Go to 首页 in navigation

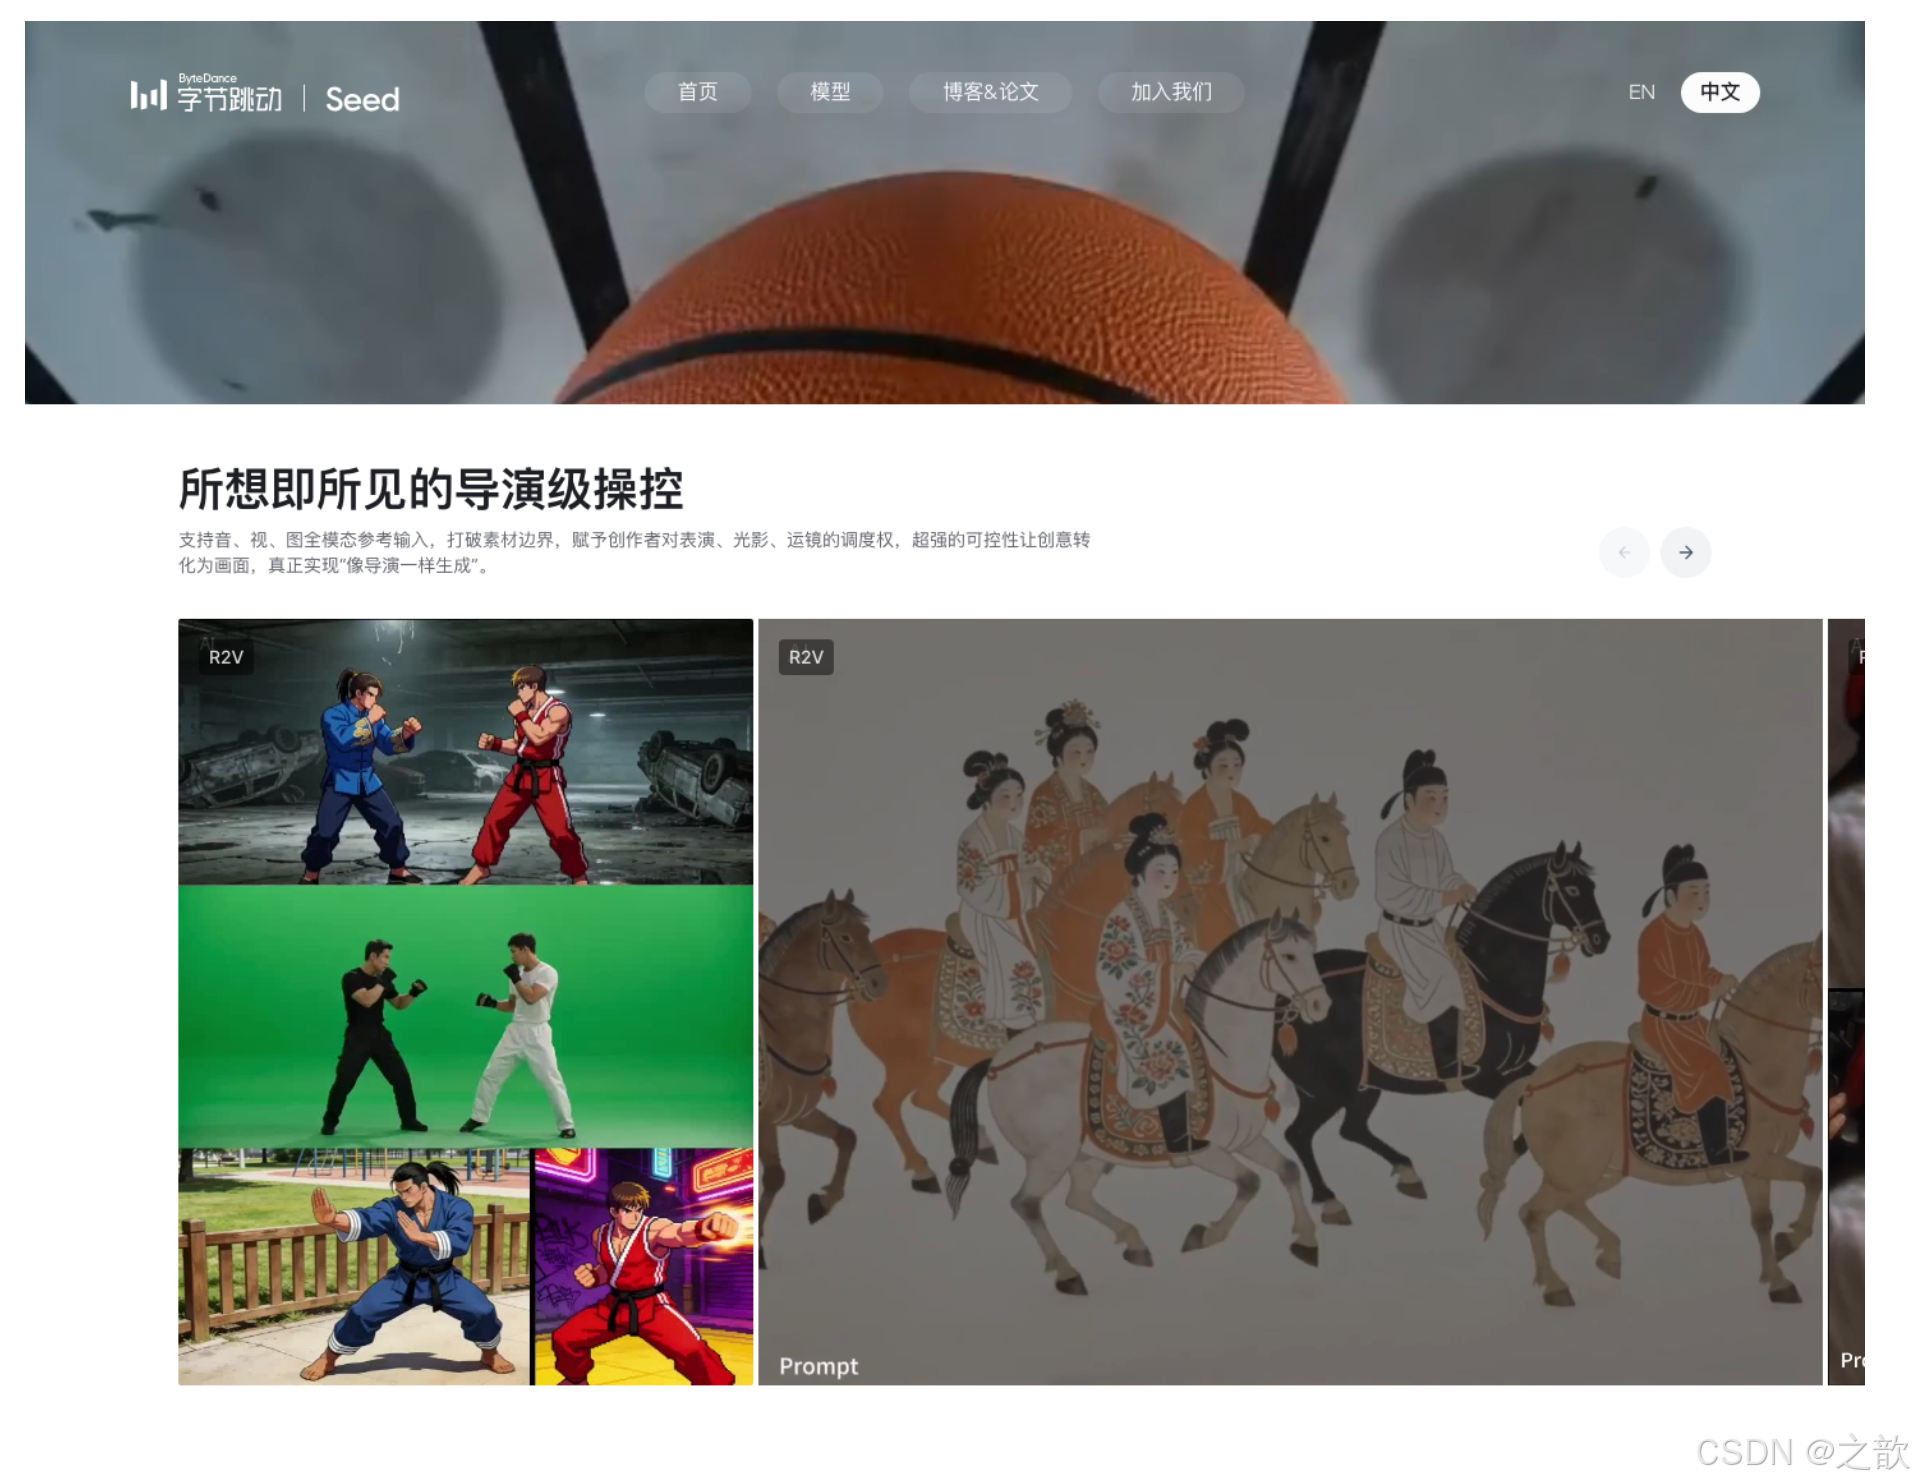697,92
